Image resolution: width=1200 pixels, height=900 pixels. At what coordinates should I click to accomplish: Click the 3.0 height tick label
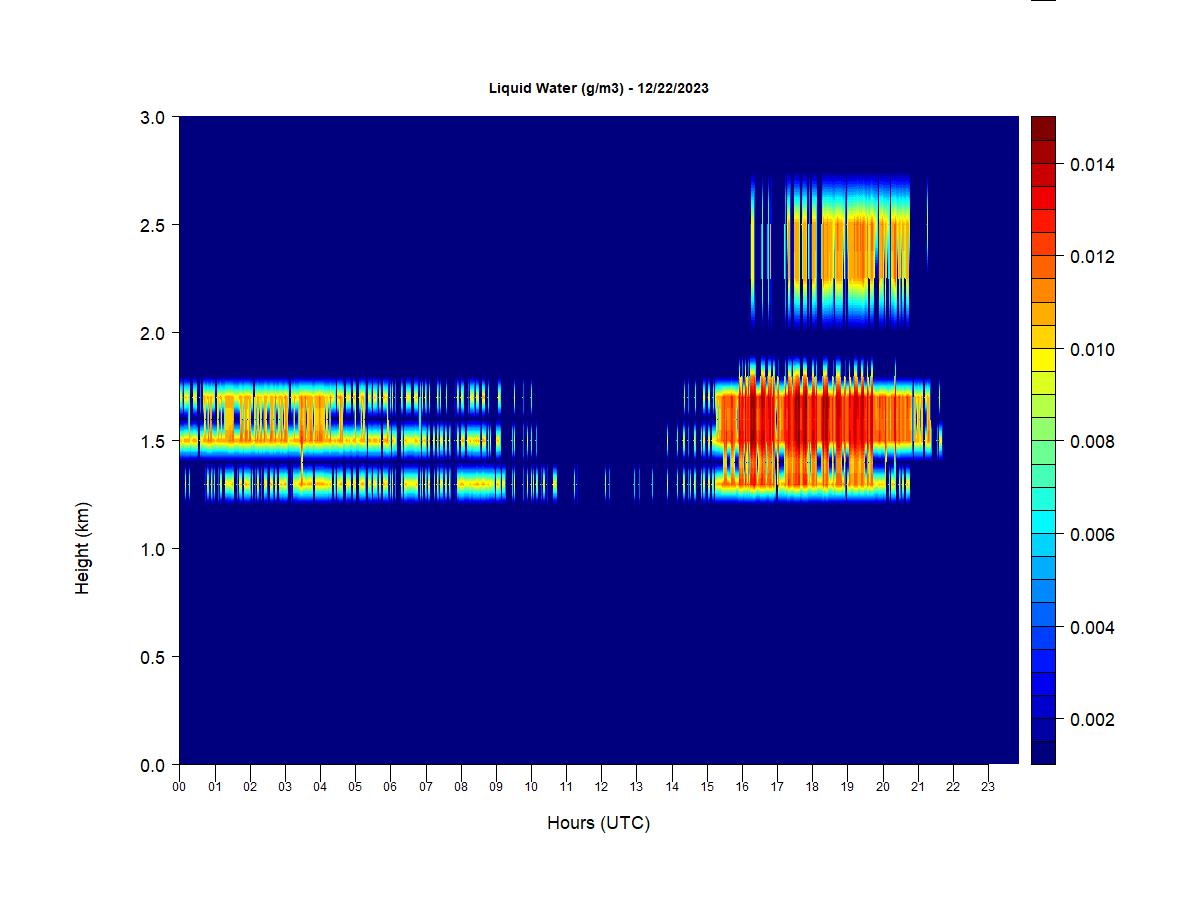tap(151, 117)
